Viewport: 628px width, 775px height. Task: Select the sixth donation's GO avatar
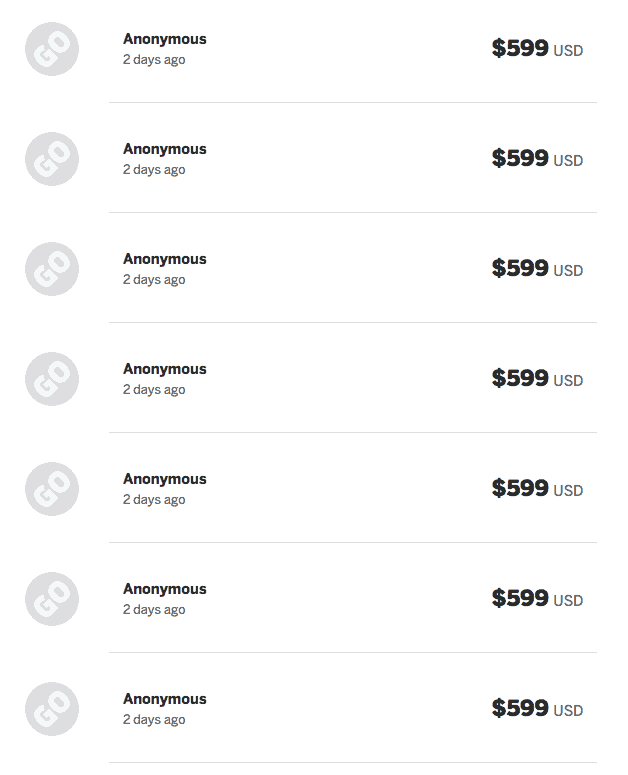coord(52,599)
